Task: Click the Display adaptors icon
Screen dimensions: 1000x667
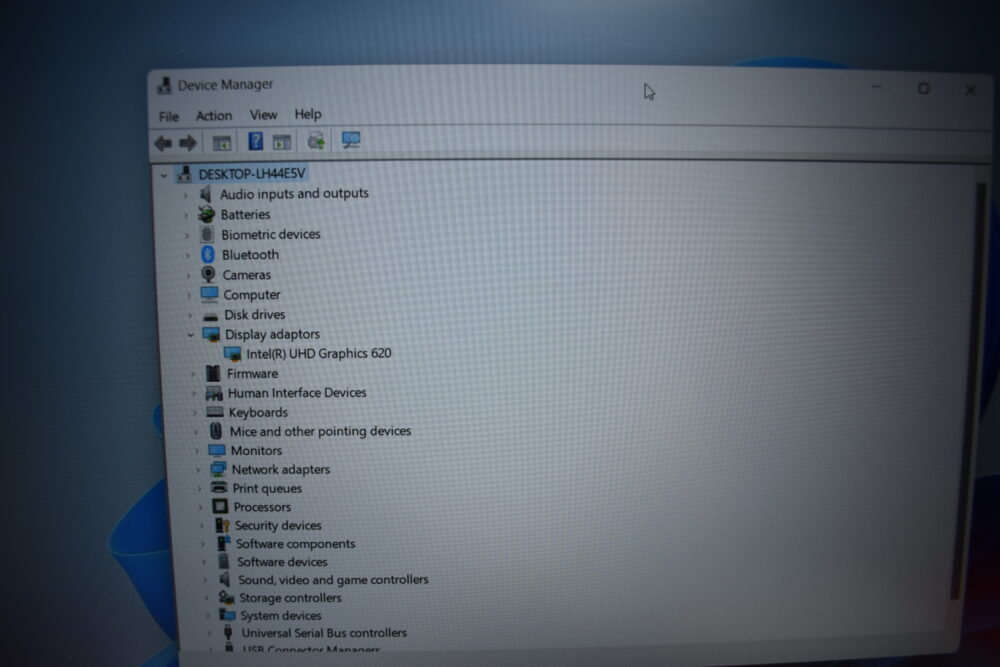Action: click(x=211, y=334)
